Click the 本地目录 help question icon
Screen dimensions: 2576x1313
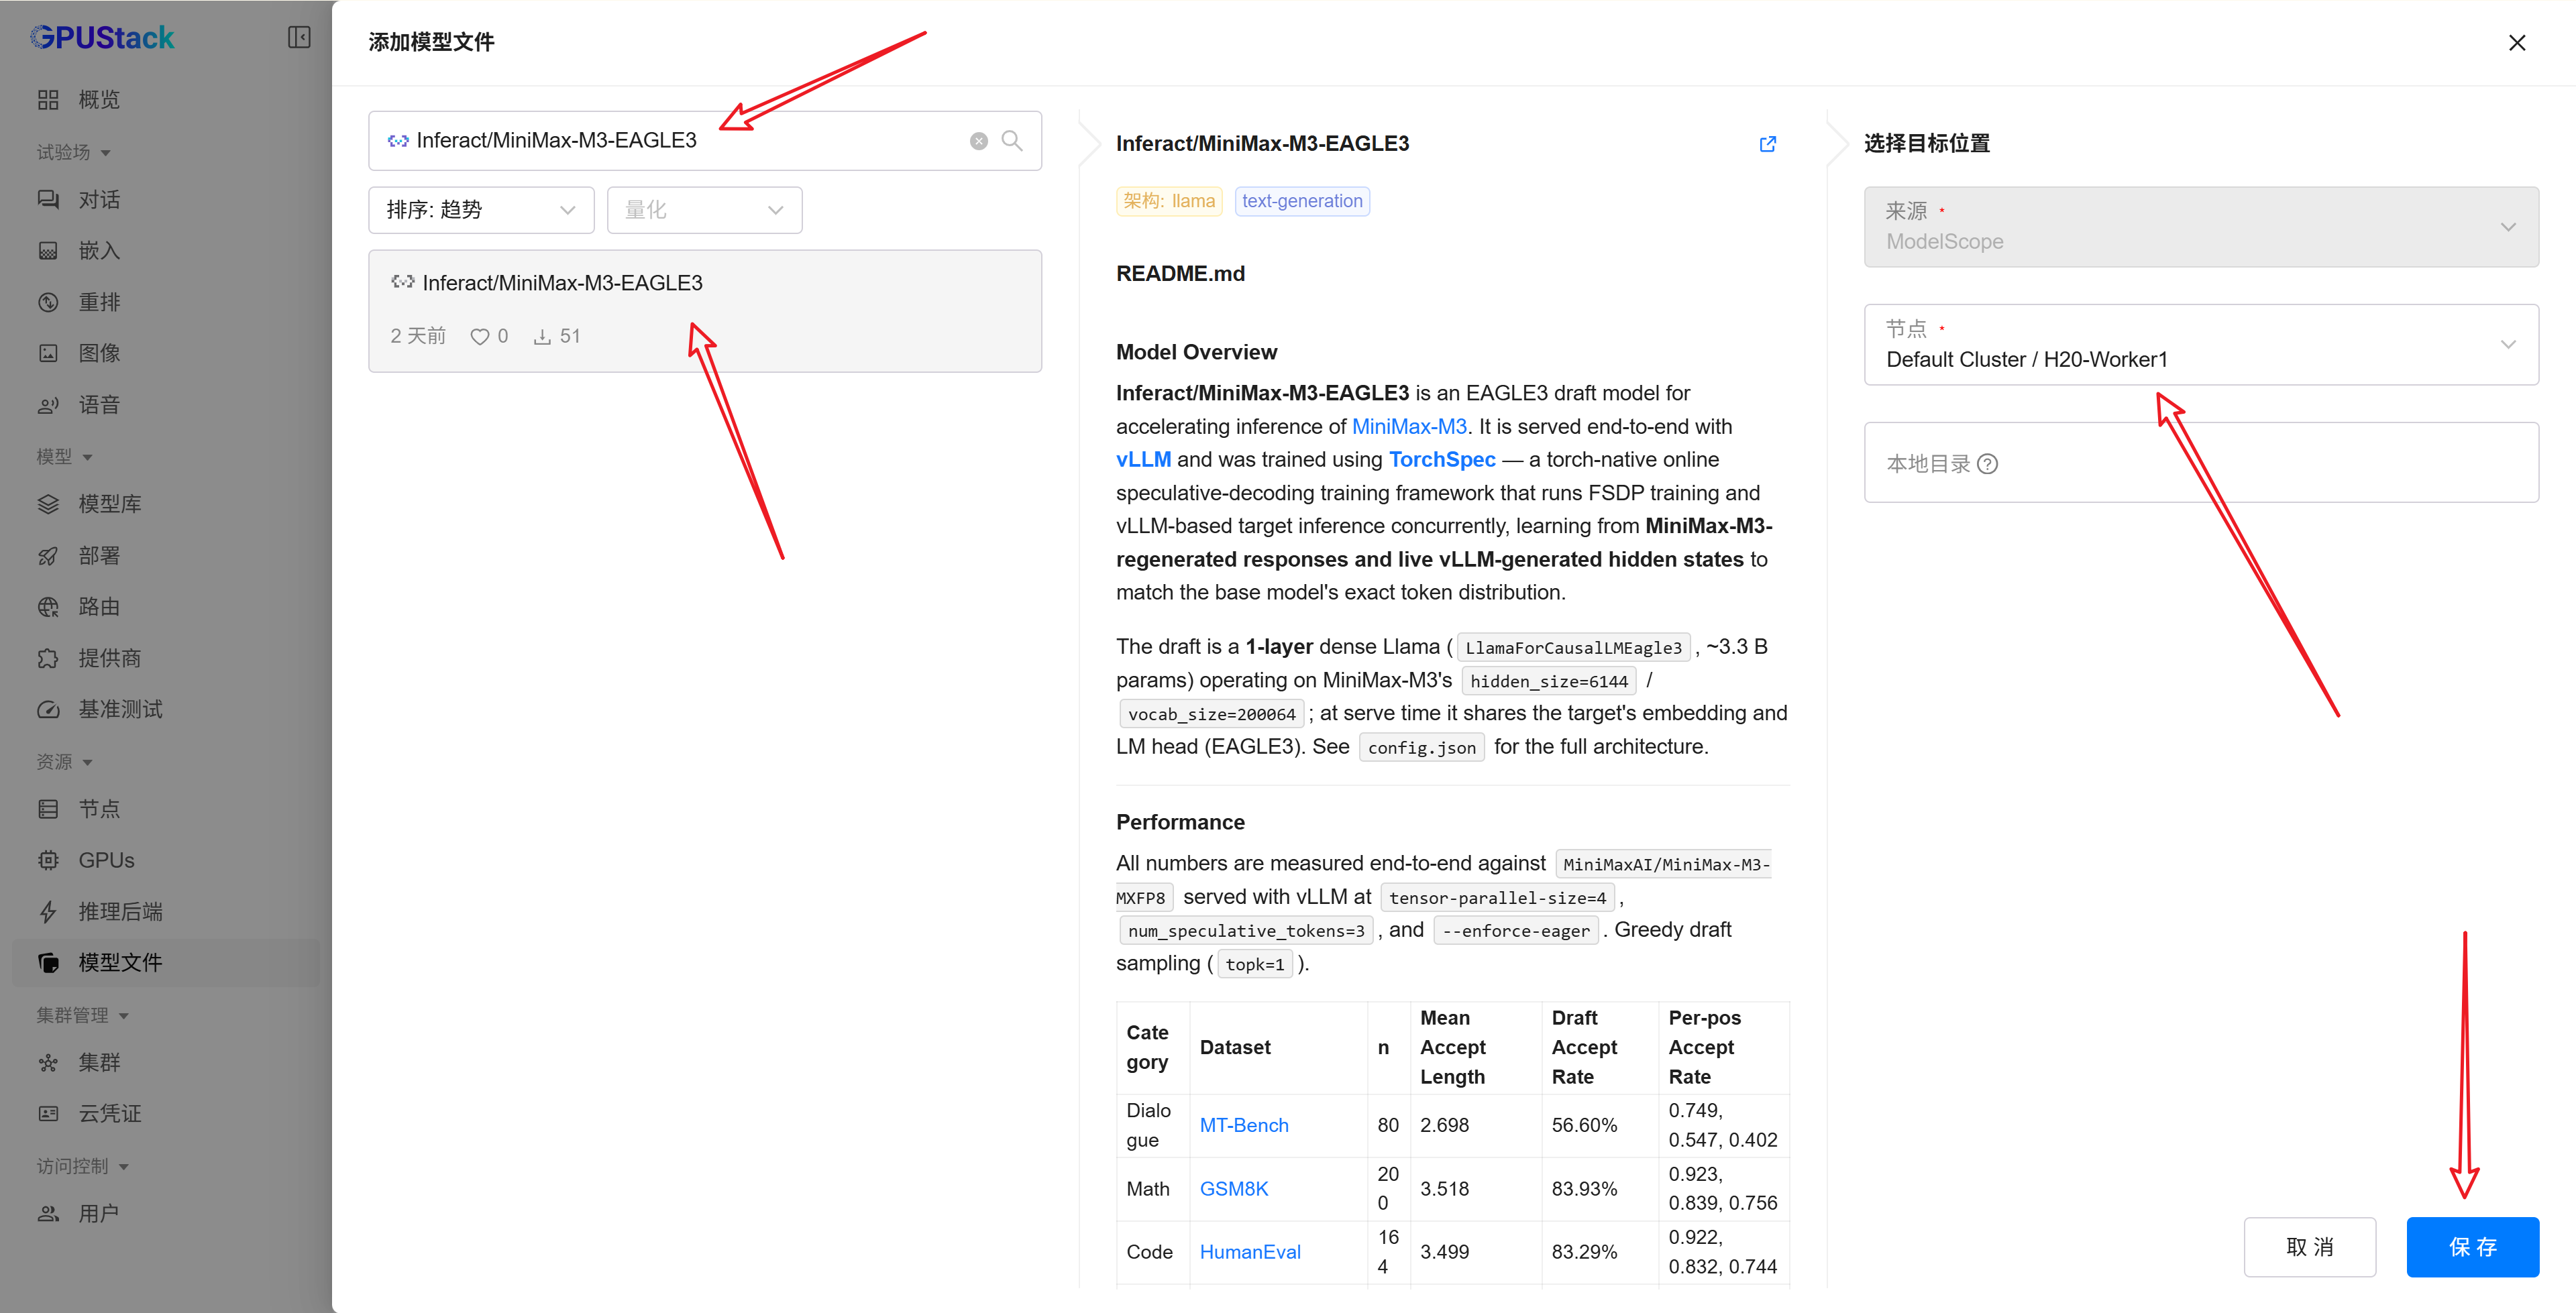point(1988,464)
